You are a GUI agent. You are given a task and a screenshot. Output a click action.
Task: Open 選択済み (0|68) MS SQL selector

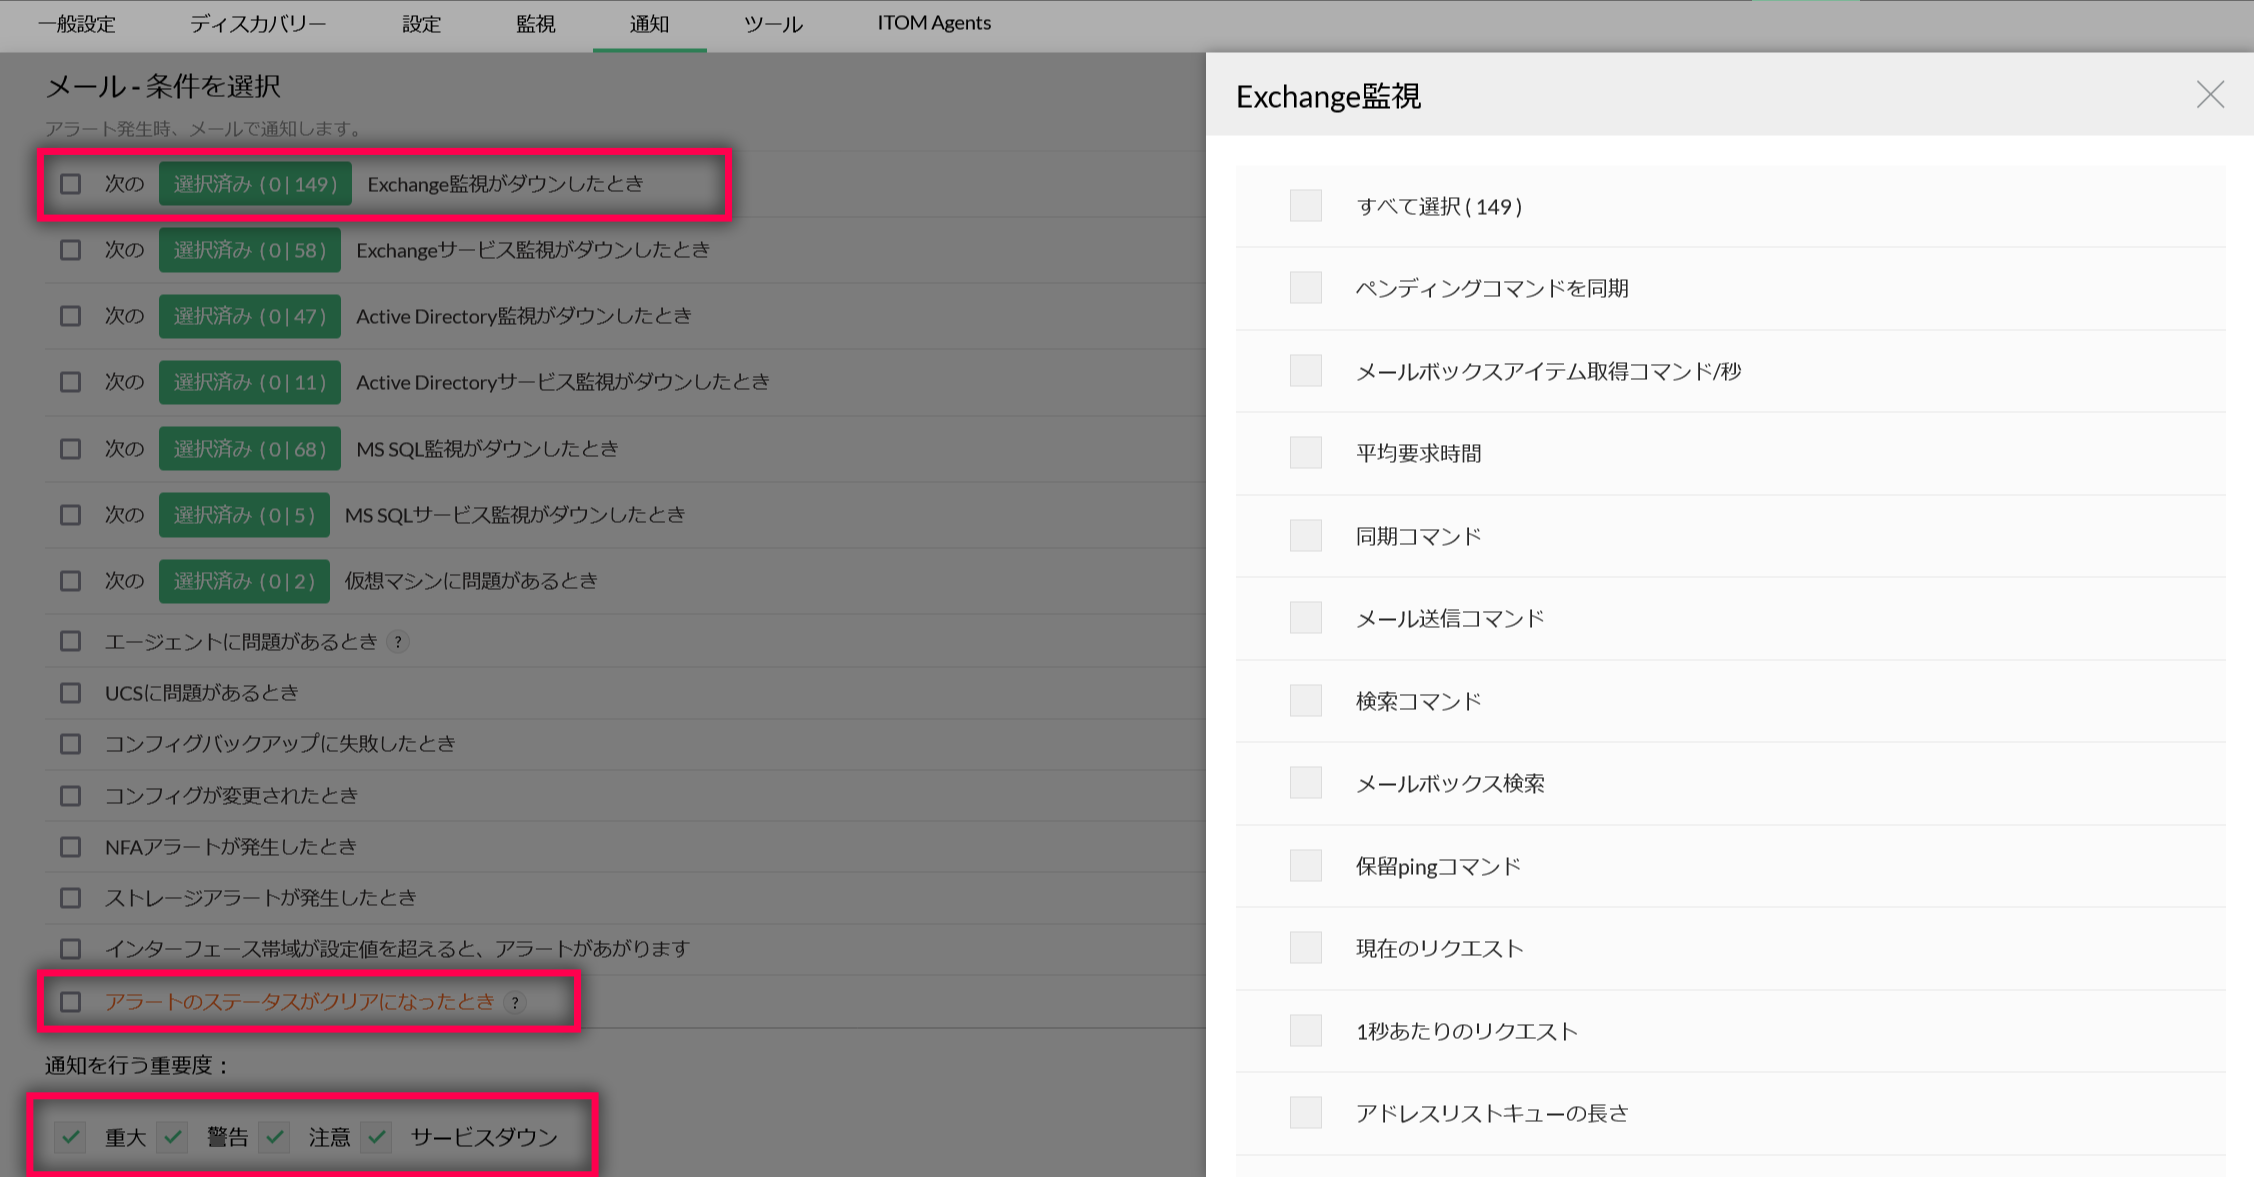click(250, 449)
